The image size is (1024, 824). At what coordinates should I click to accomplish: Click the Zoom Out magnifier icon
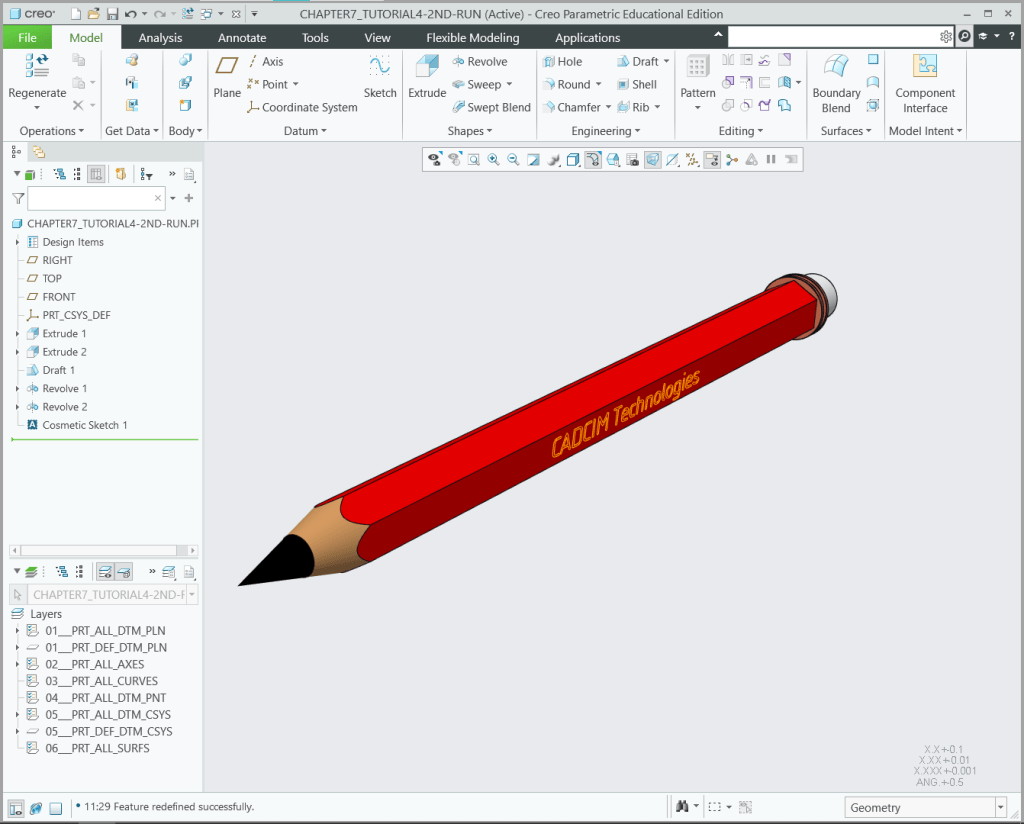(x=513, y=159)
